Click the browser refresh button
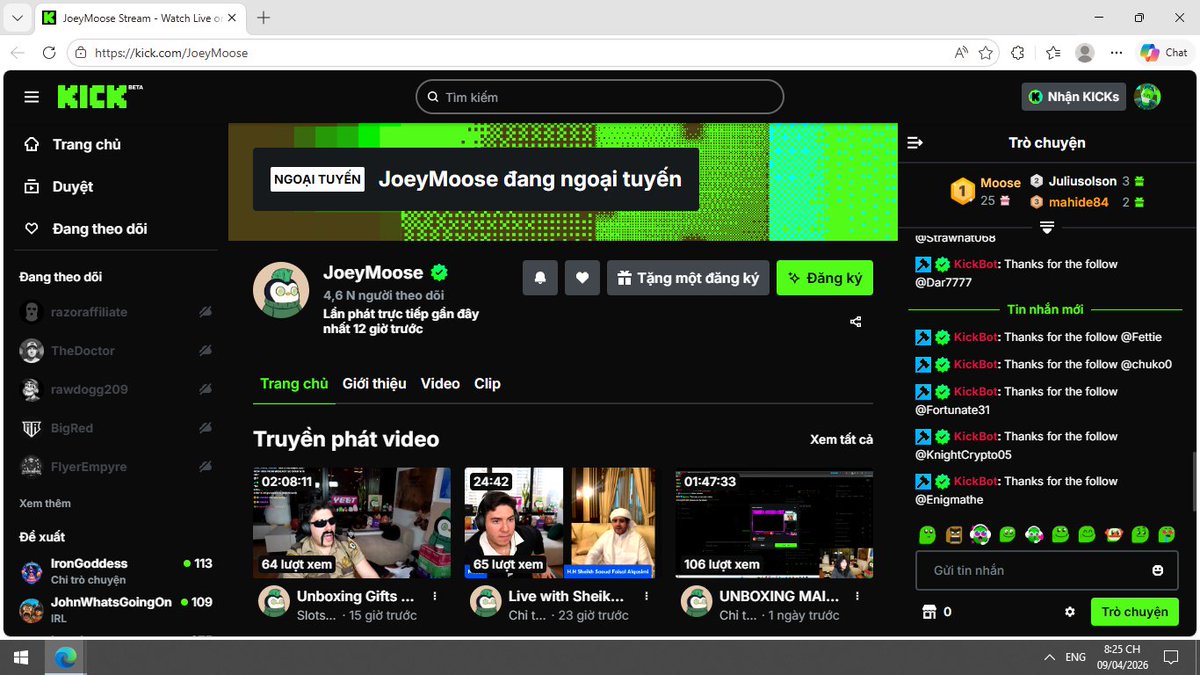The height and width of the screenshot is (675, 1200). 49,53
